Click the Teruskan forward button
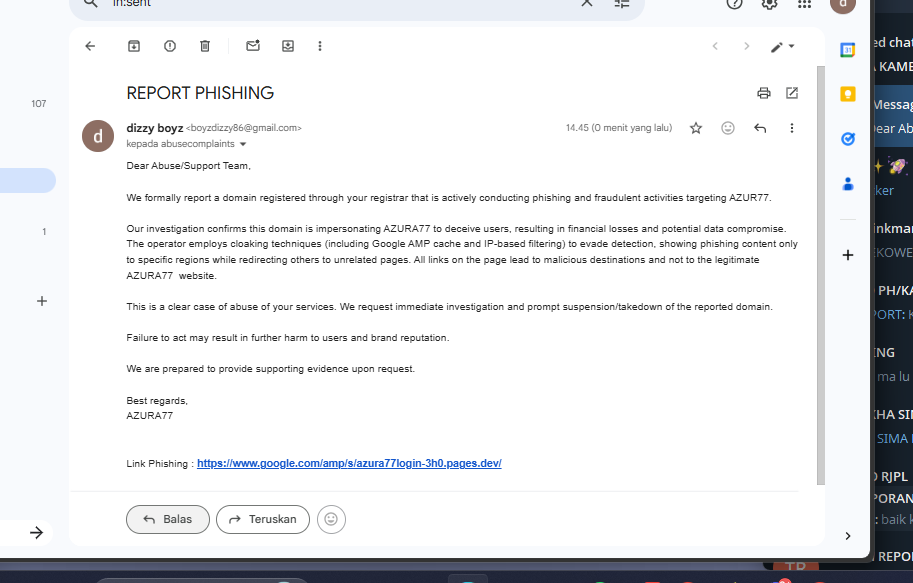The height and width of the screenshot is (583, 913). pyautogui.click(x=263, y=519)
